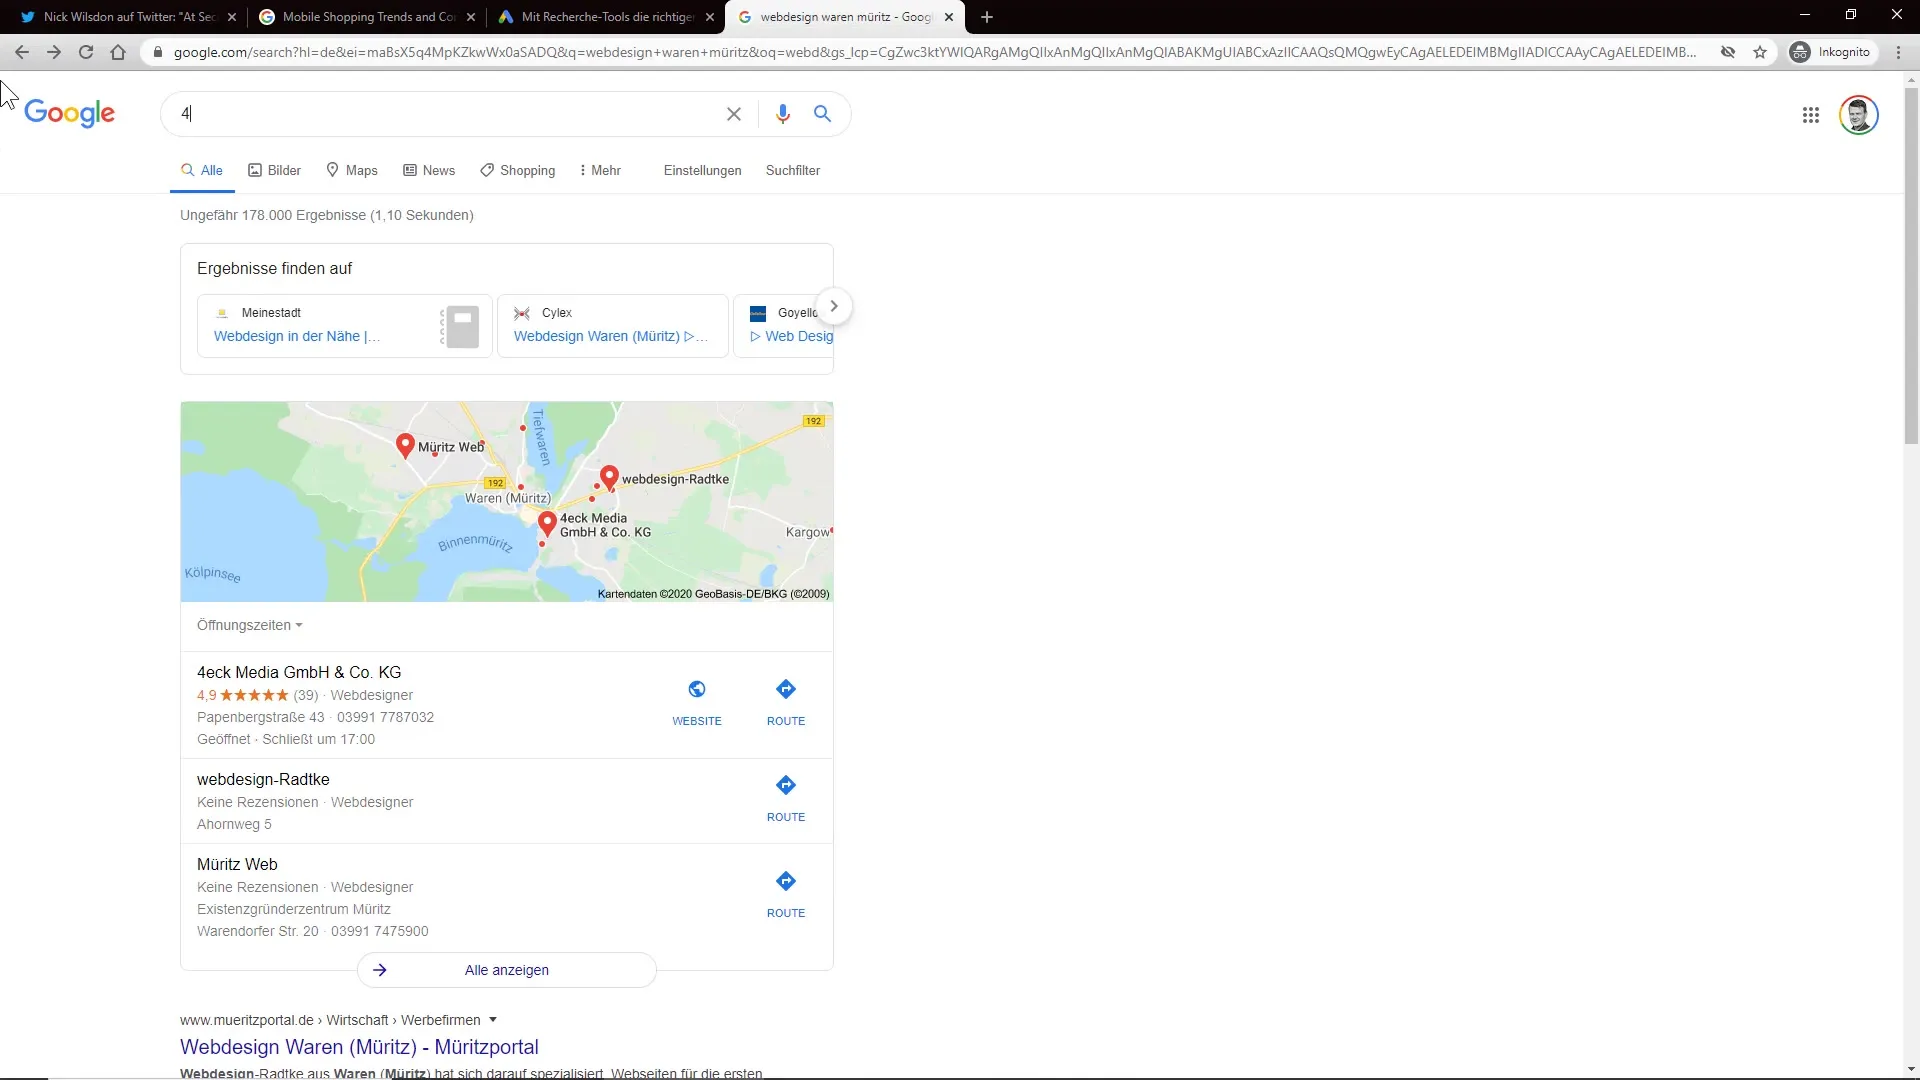
Task: Select the Alle search tab
Action: coord(202,170)
